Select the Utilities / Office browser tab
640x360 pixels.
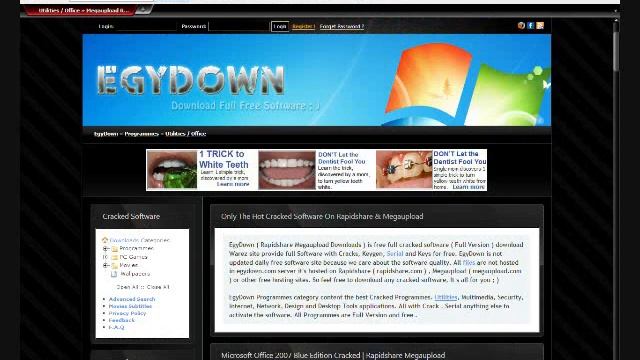point(82,11)
